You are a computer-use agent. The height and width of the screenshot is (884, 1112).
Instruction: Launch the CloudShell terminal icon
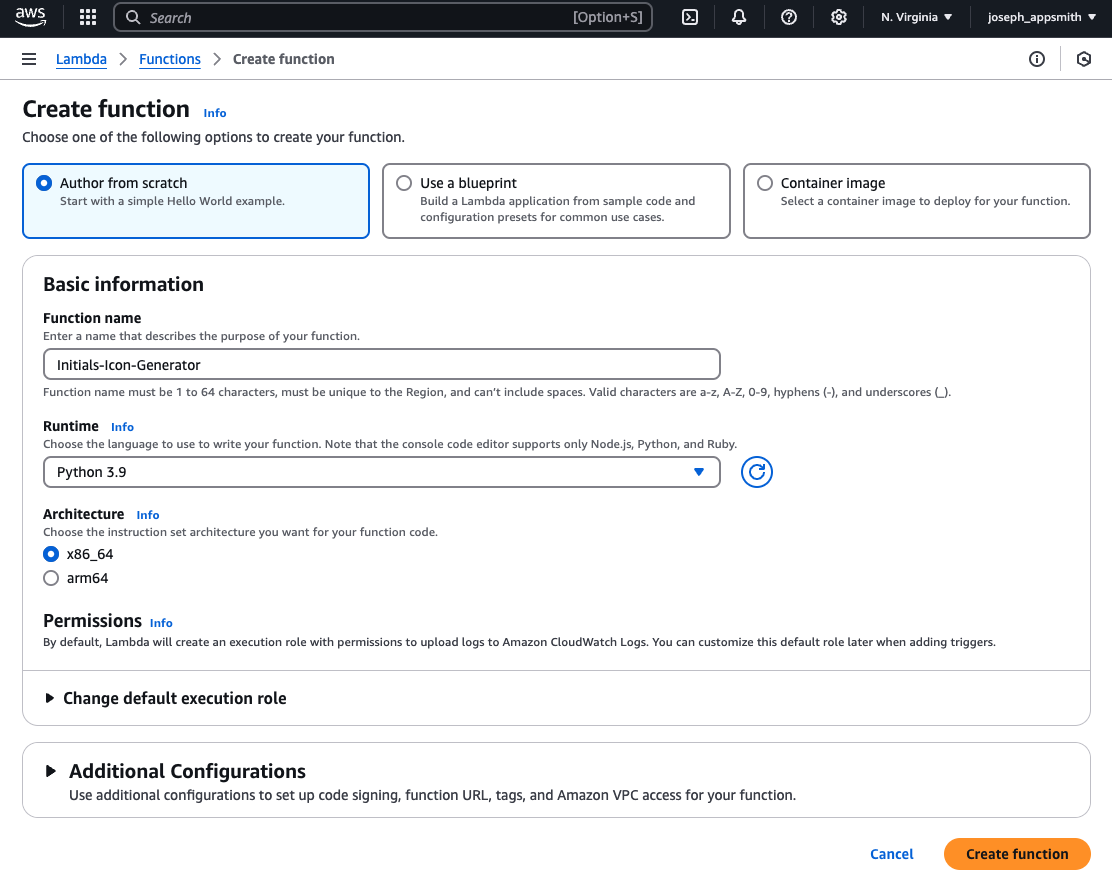[690, 17]
